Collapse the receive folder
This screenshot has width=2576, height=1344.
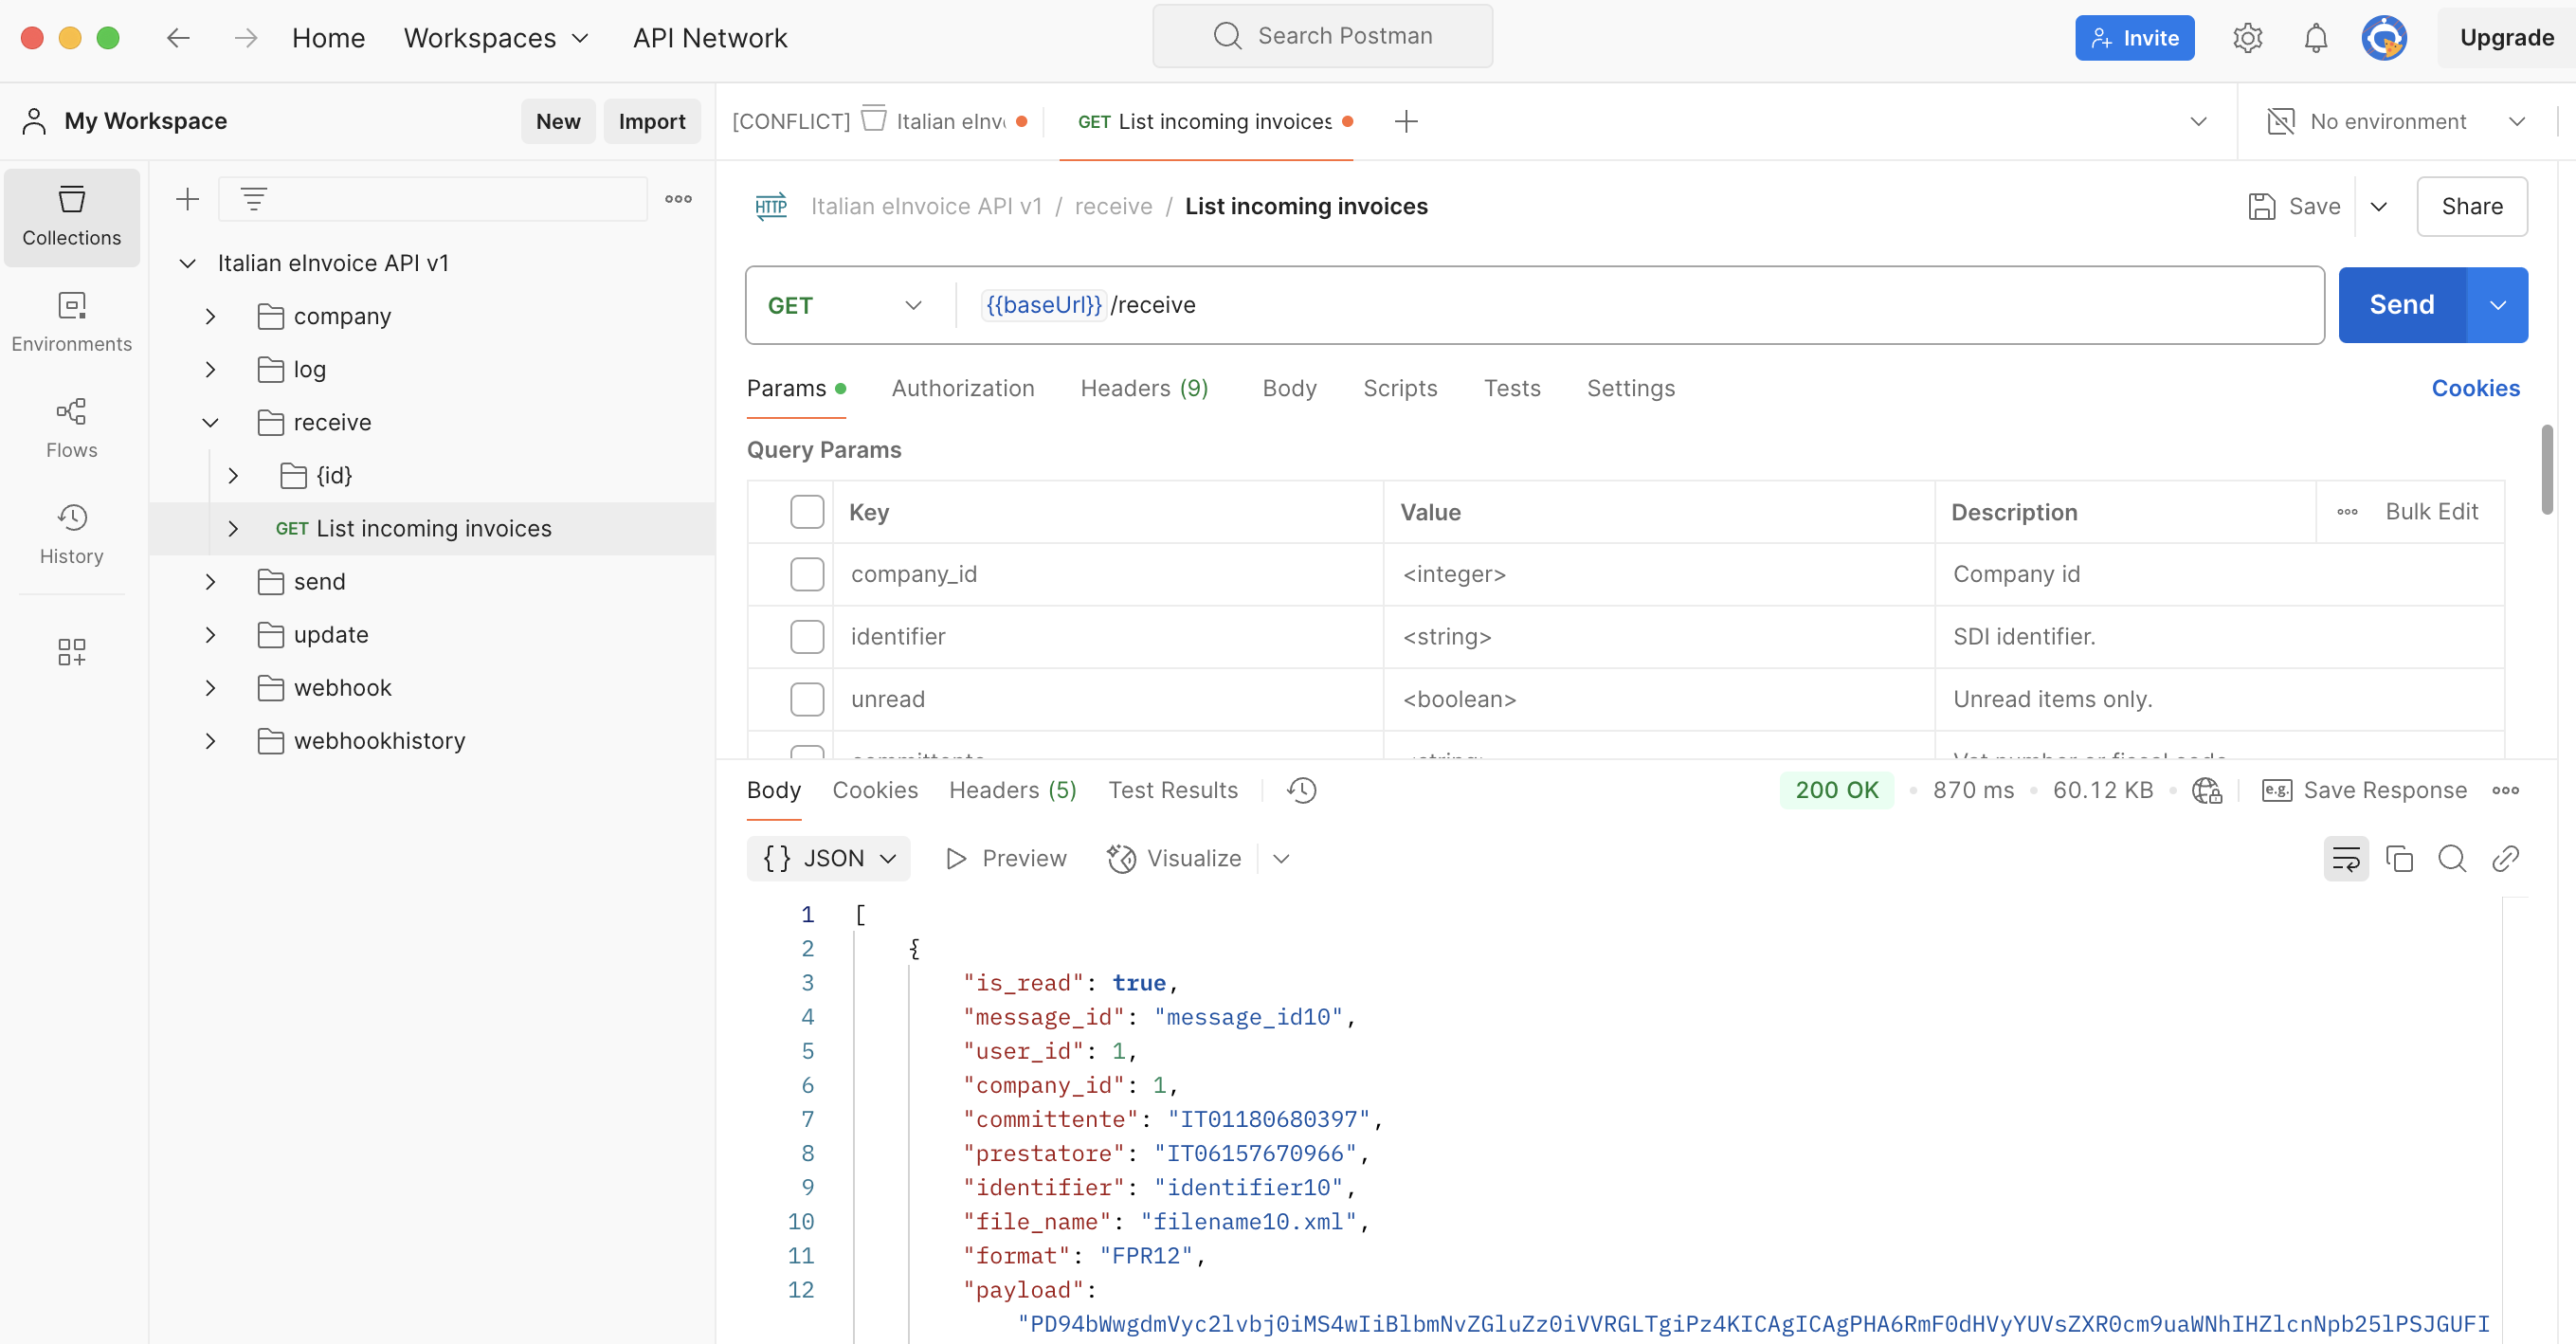210,422
